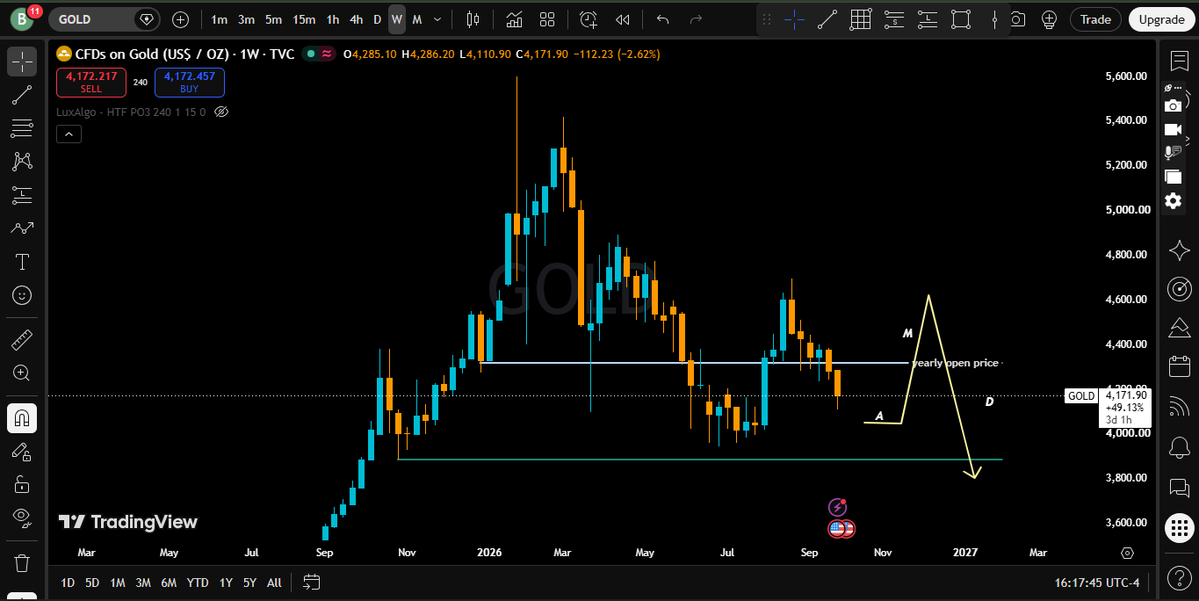
Task: Open the forecasting and measurement tools
Action: pos(22,195)
